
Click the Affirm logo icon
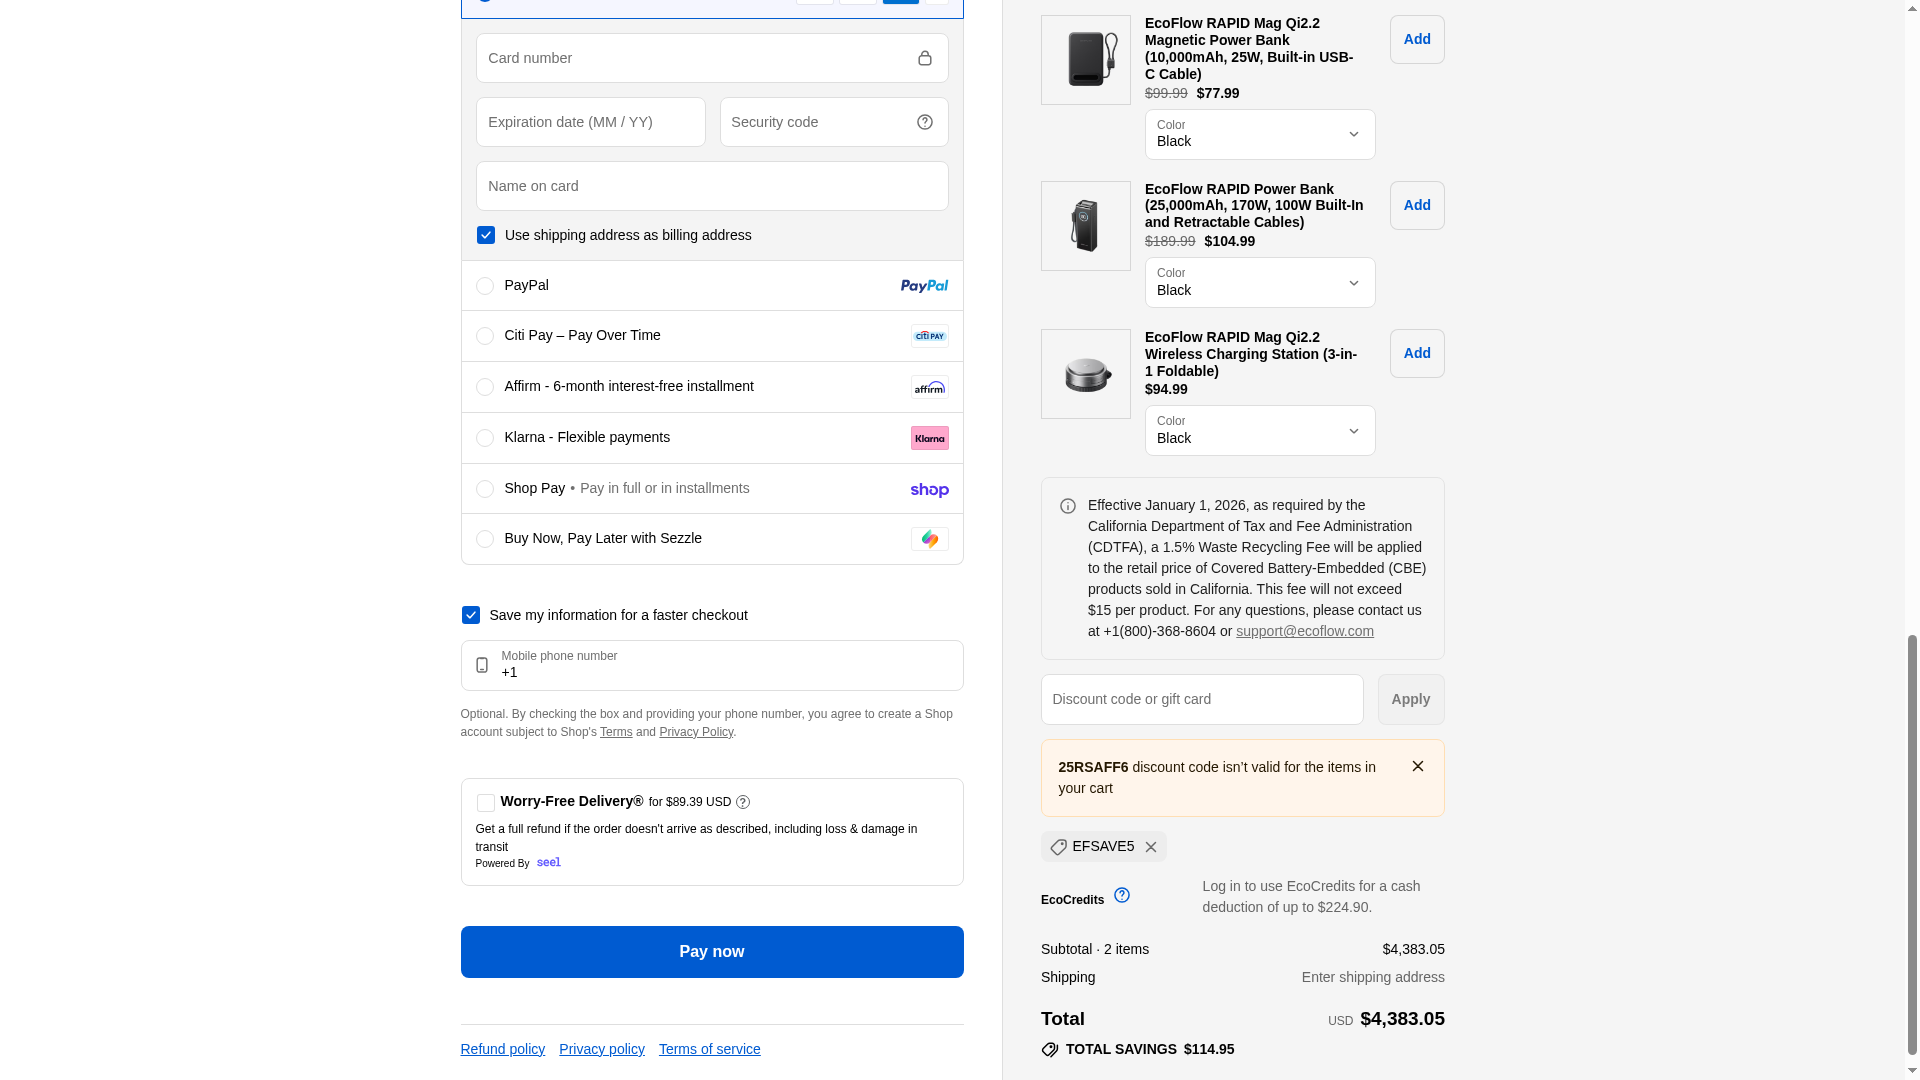click(929, 387)
